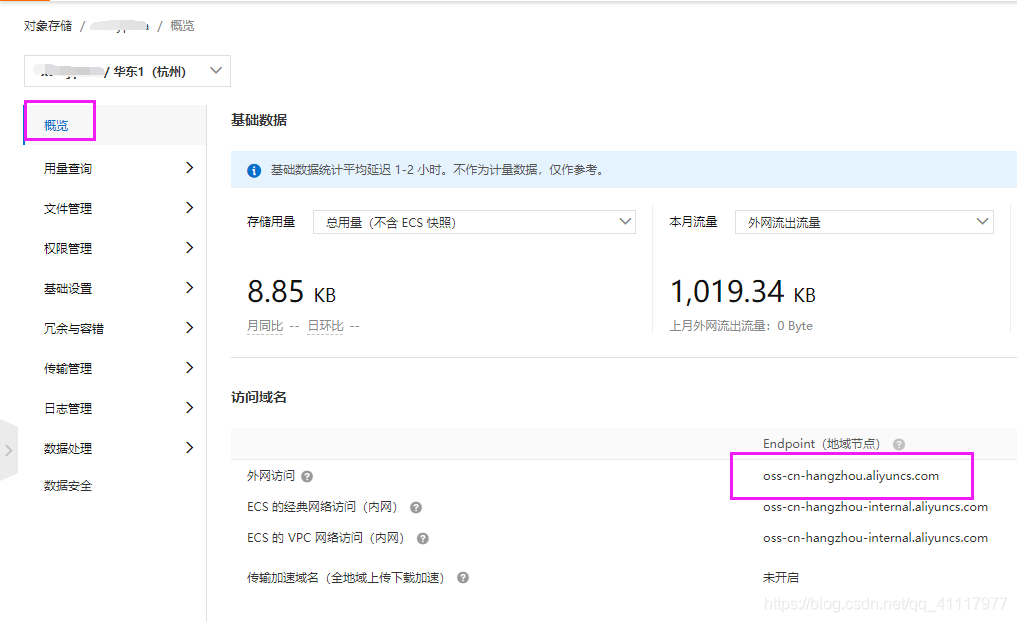Click the 外网访问 row label
This screenshot has height=622, width=1017.
coord(270,476)
